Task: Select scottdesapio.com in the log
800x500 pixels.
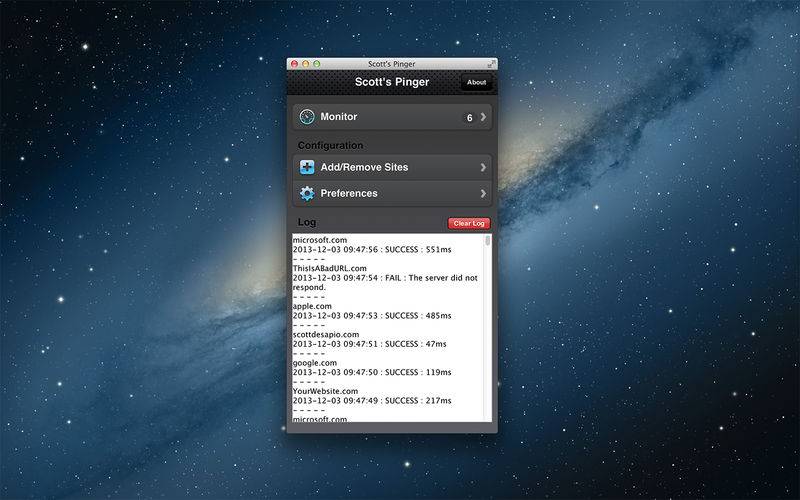Action: [x=326, y=335]
